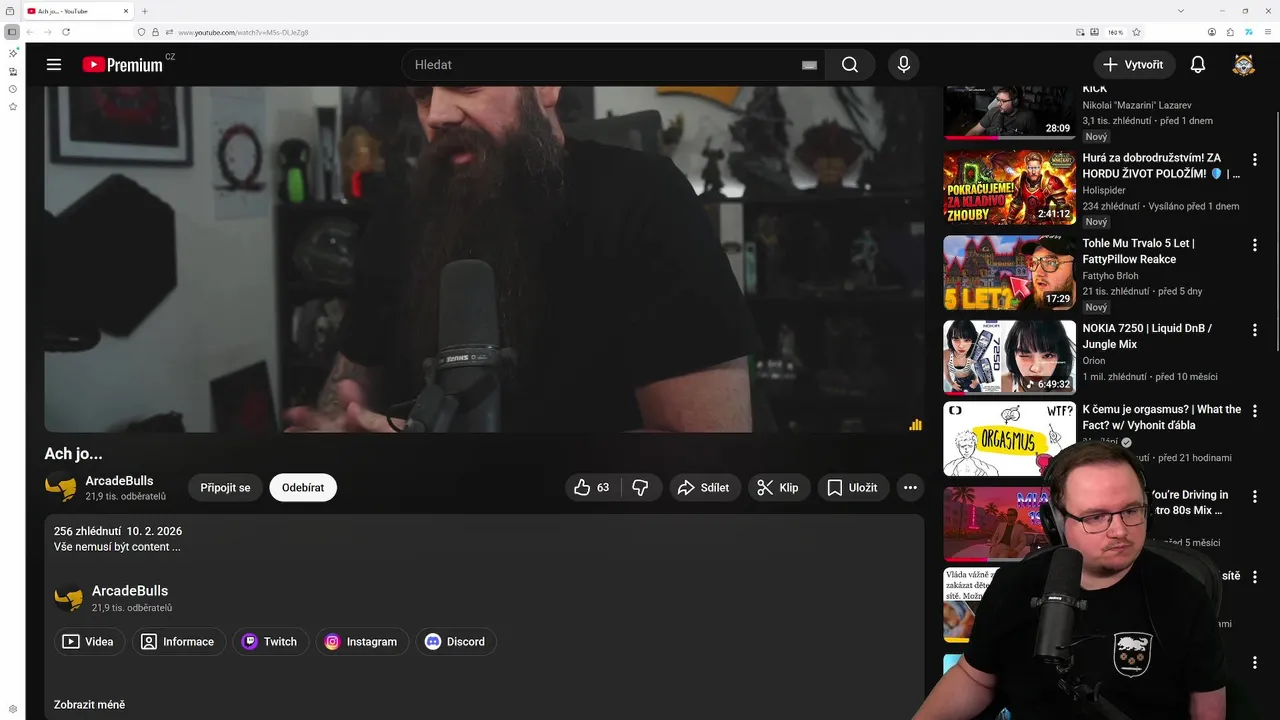Open the browser extensions icon
Viewport: 1280px width, 720px height.
1230,32
